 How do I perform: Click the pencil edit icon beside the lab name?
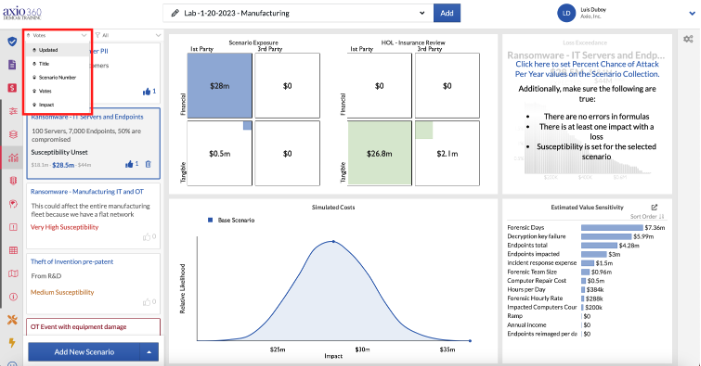pos(175,13)
